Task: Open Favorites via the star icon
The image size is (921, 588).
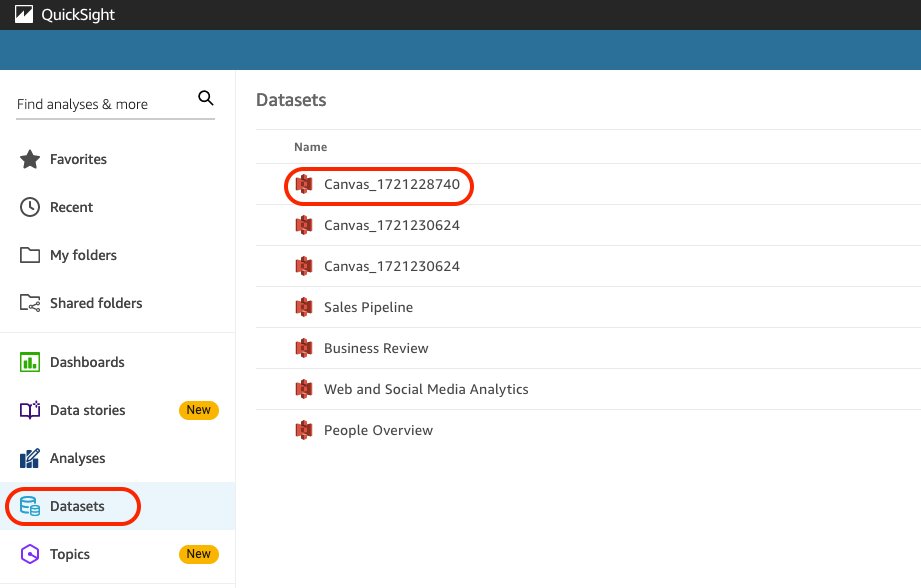Action: tap(30, 159)
